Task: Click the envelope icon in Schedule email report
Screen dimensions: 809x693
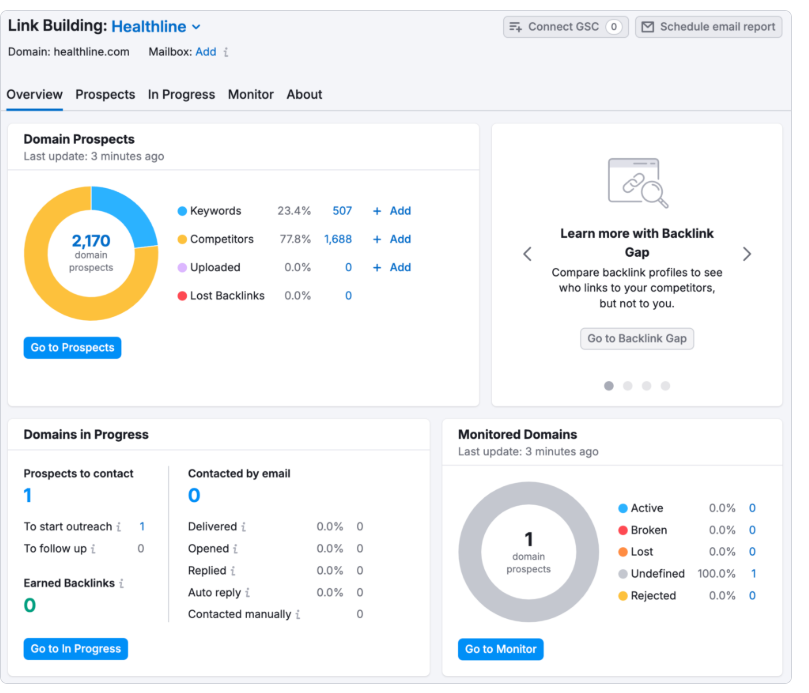Action: tap(648, 27)
